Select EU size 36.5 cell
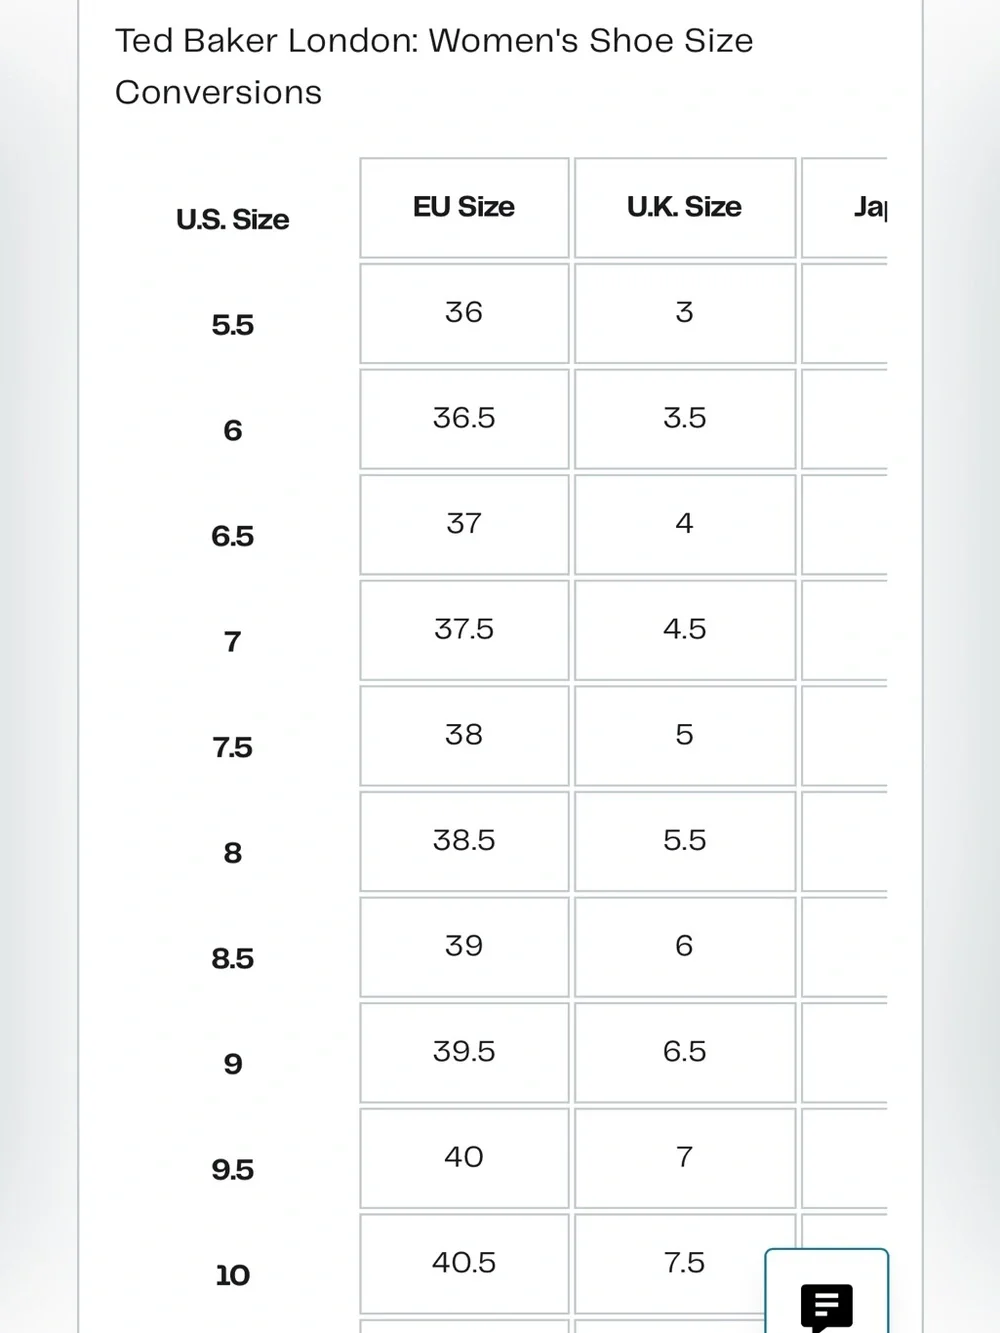Viewport: 1000px width, 1333px height. coord(464,418)
